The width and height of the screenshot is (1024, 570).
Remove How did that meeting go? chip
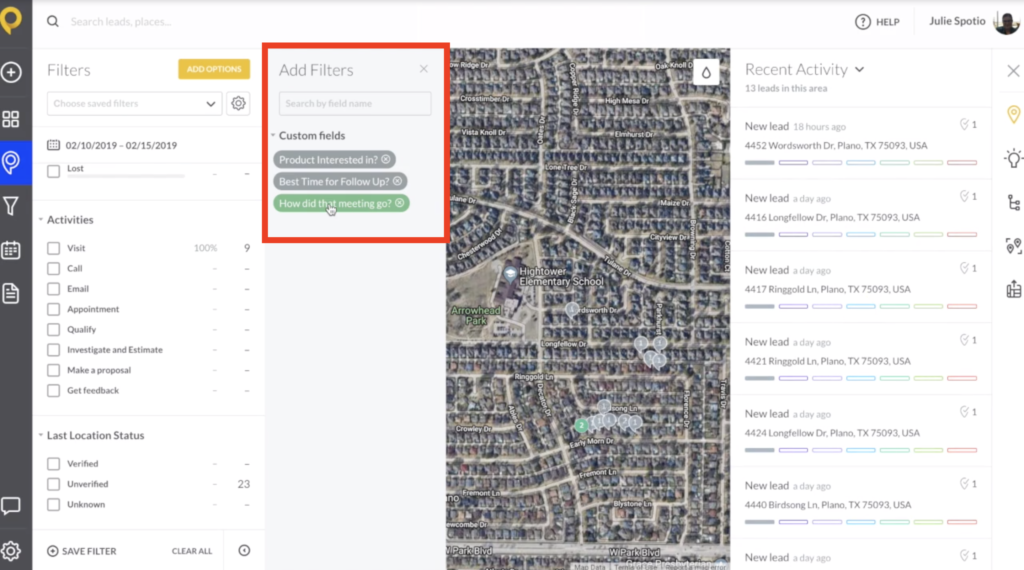coord(400,203)
